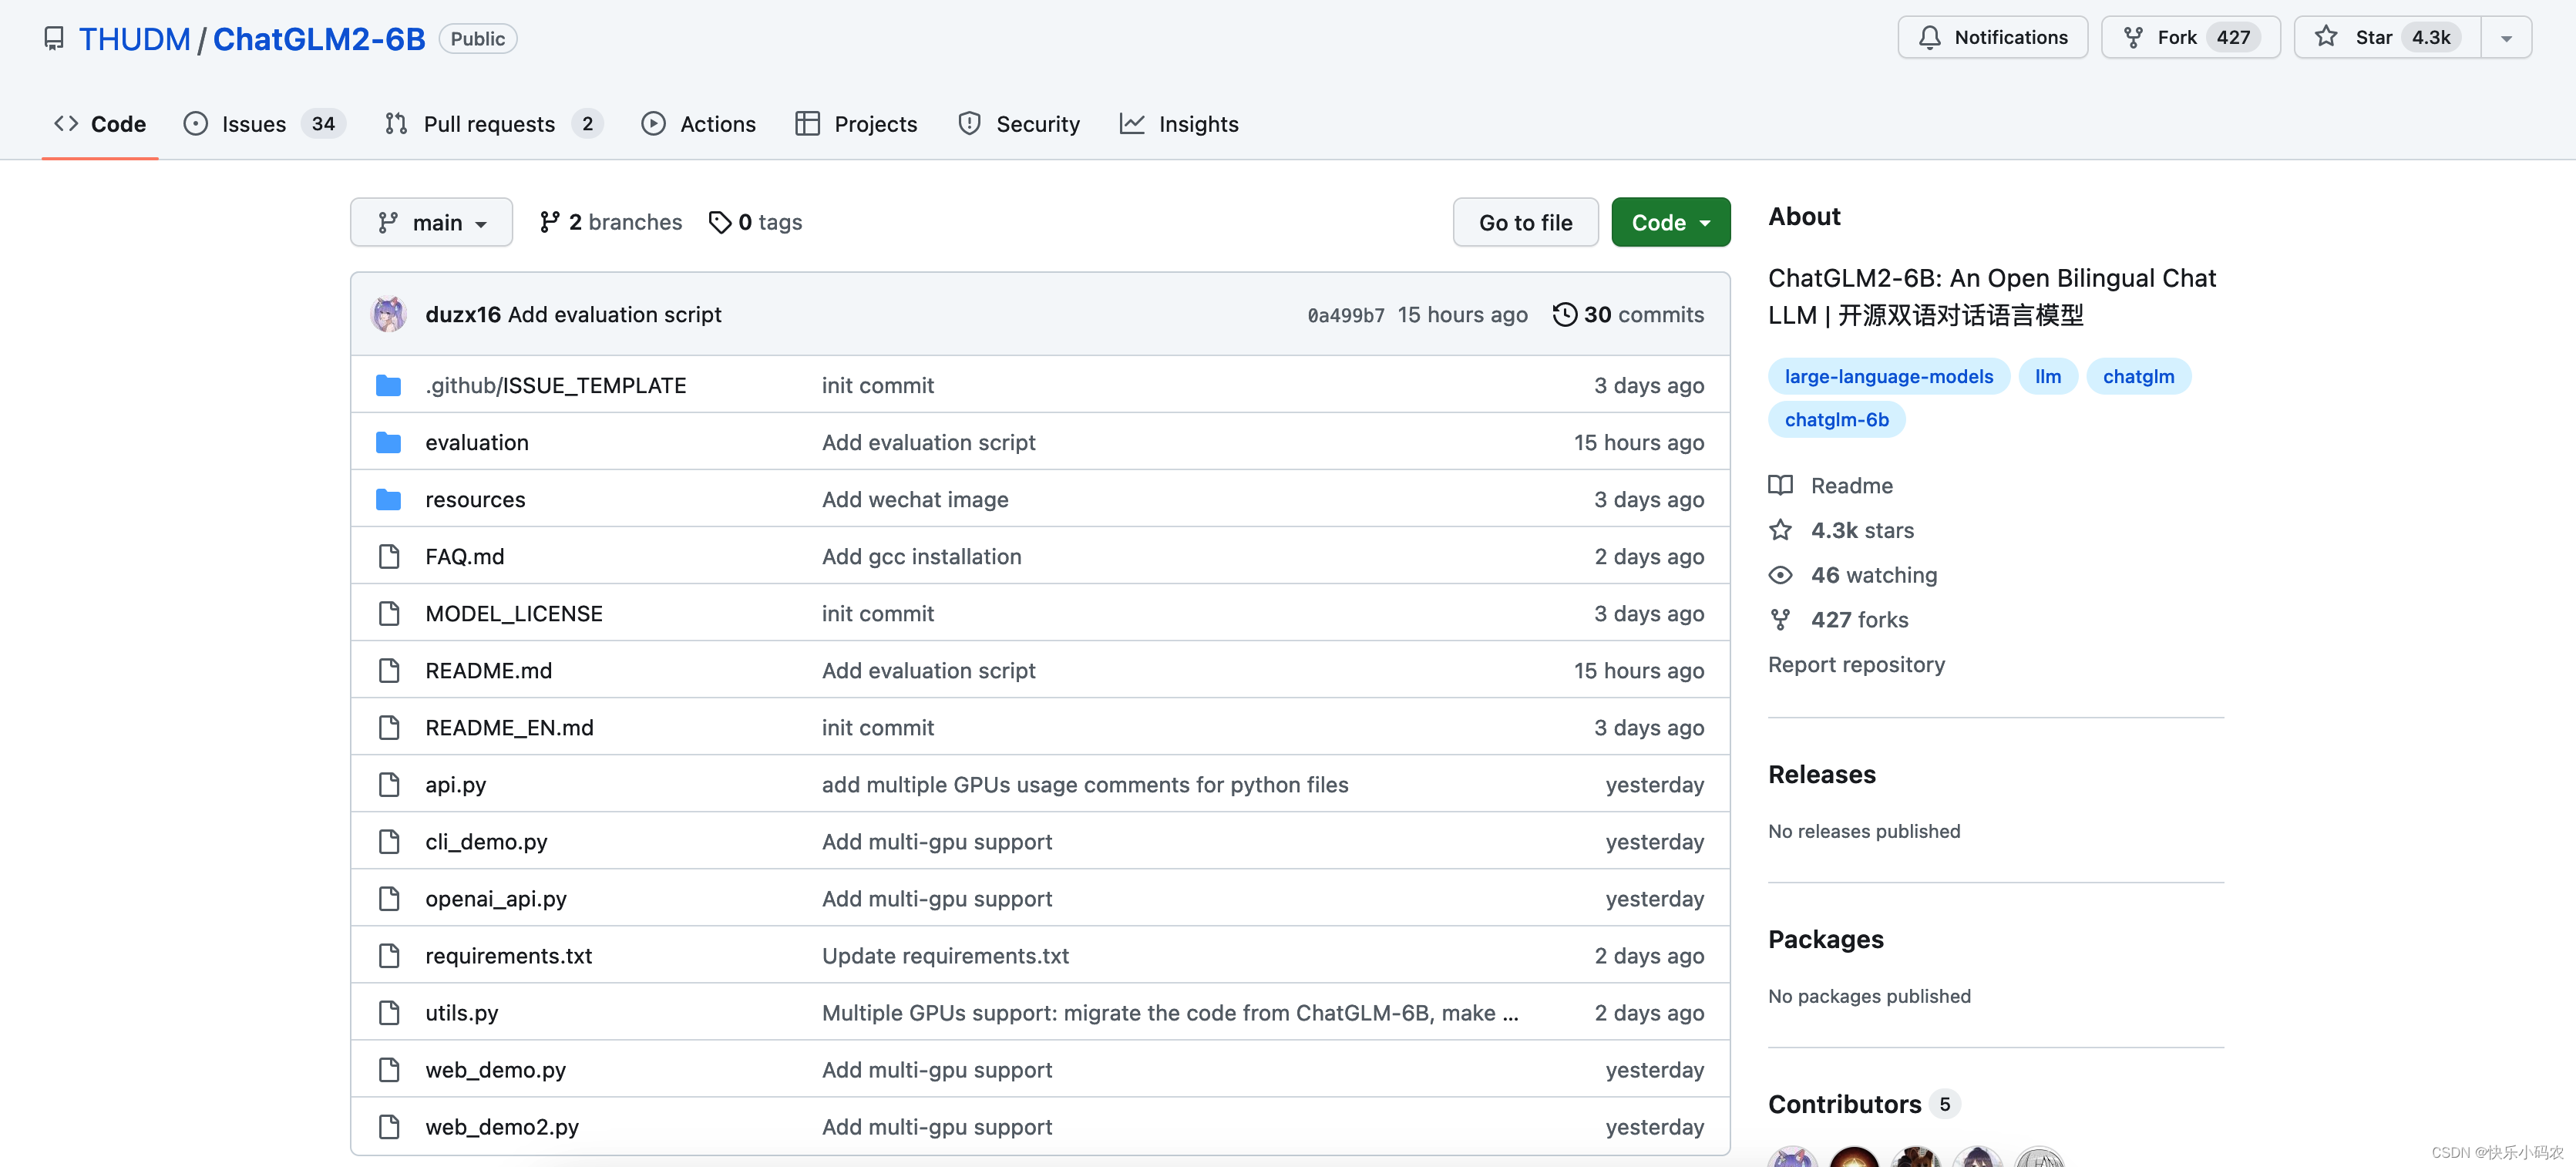The width and height of the screenshot is (2576, 1167).
Task: Open the THUDM organization link
Action: click(x=135, y=39)
